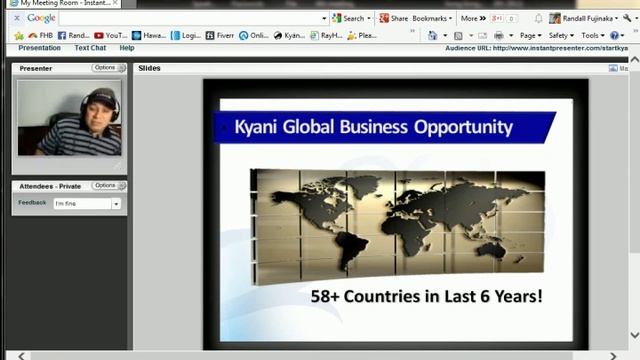Click the '58+ Countries in Last 6 Years!' text
This screenshot has width=640, height=360.
click(427, 296)
